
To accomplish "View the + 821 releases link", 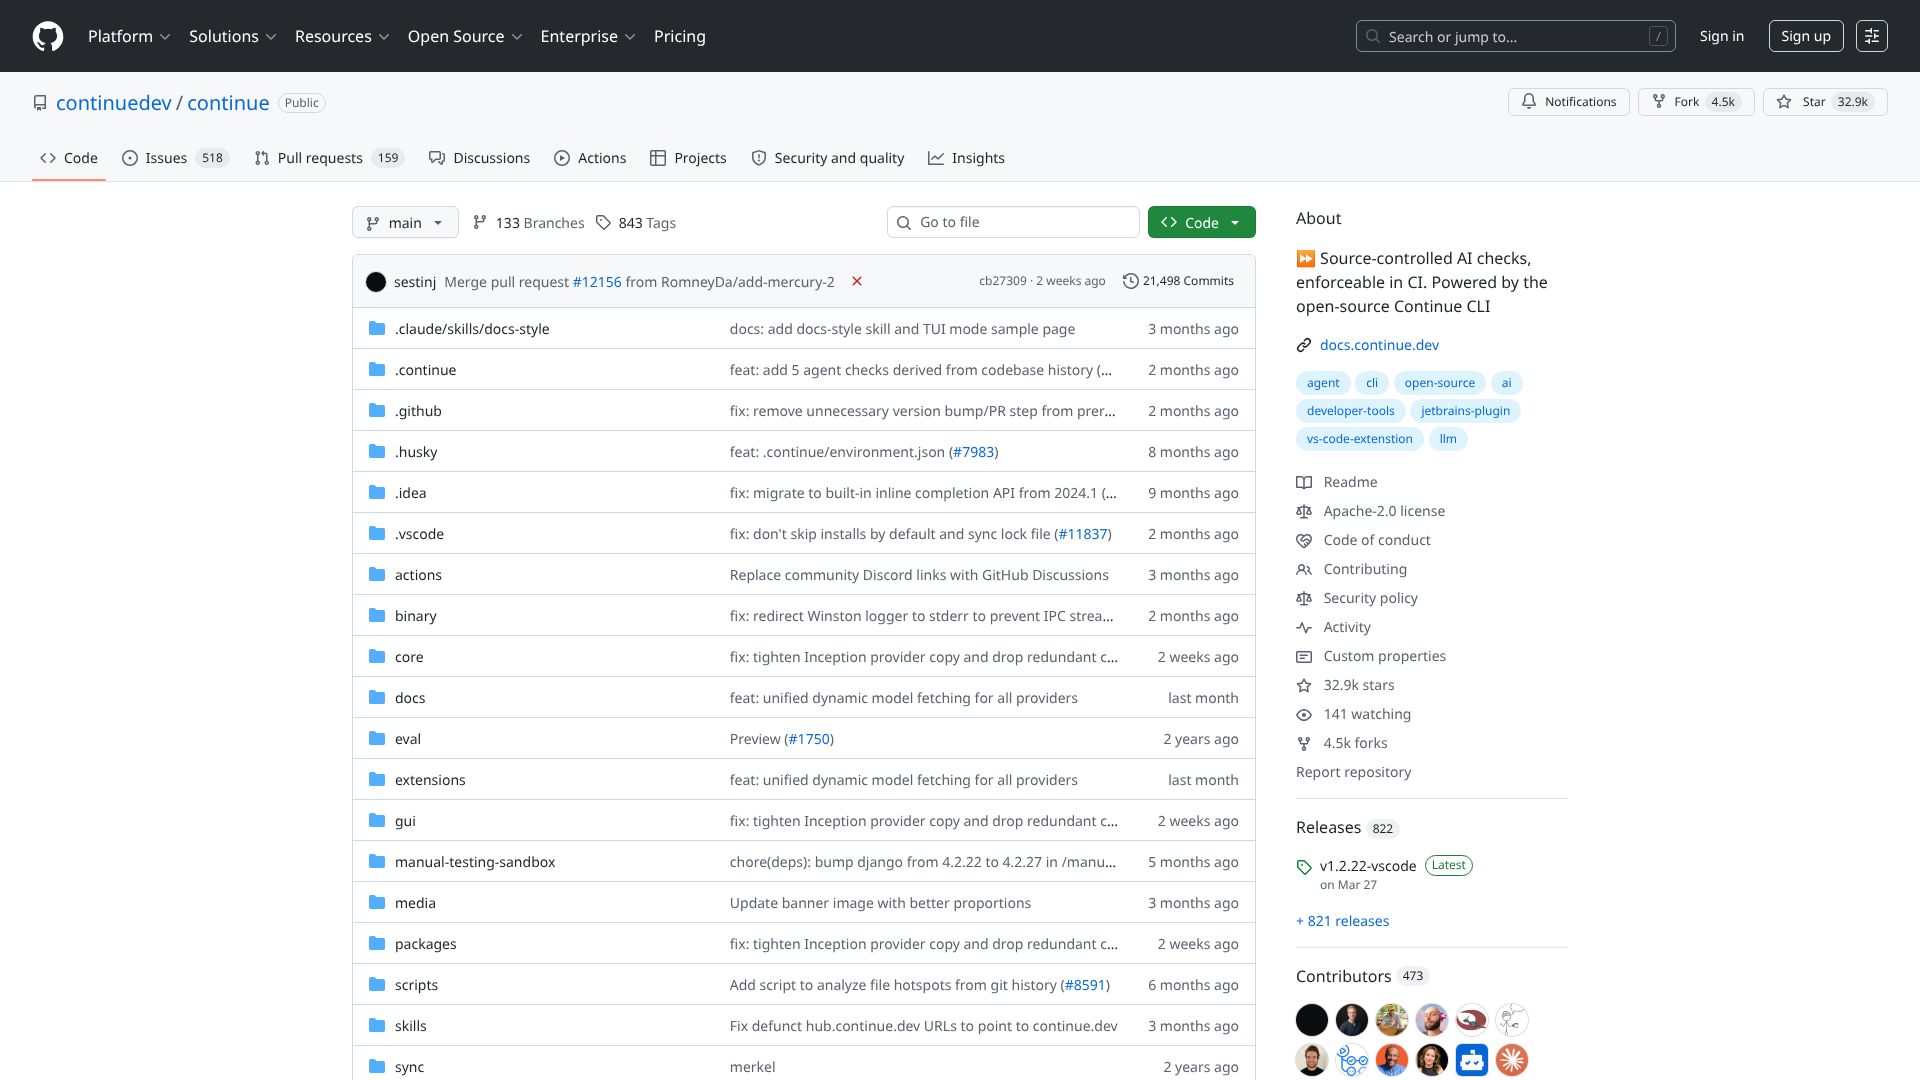I will coord(1342,921).
